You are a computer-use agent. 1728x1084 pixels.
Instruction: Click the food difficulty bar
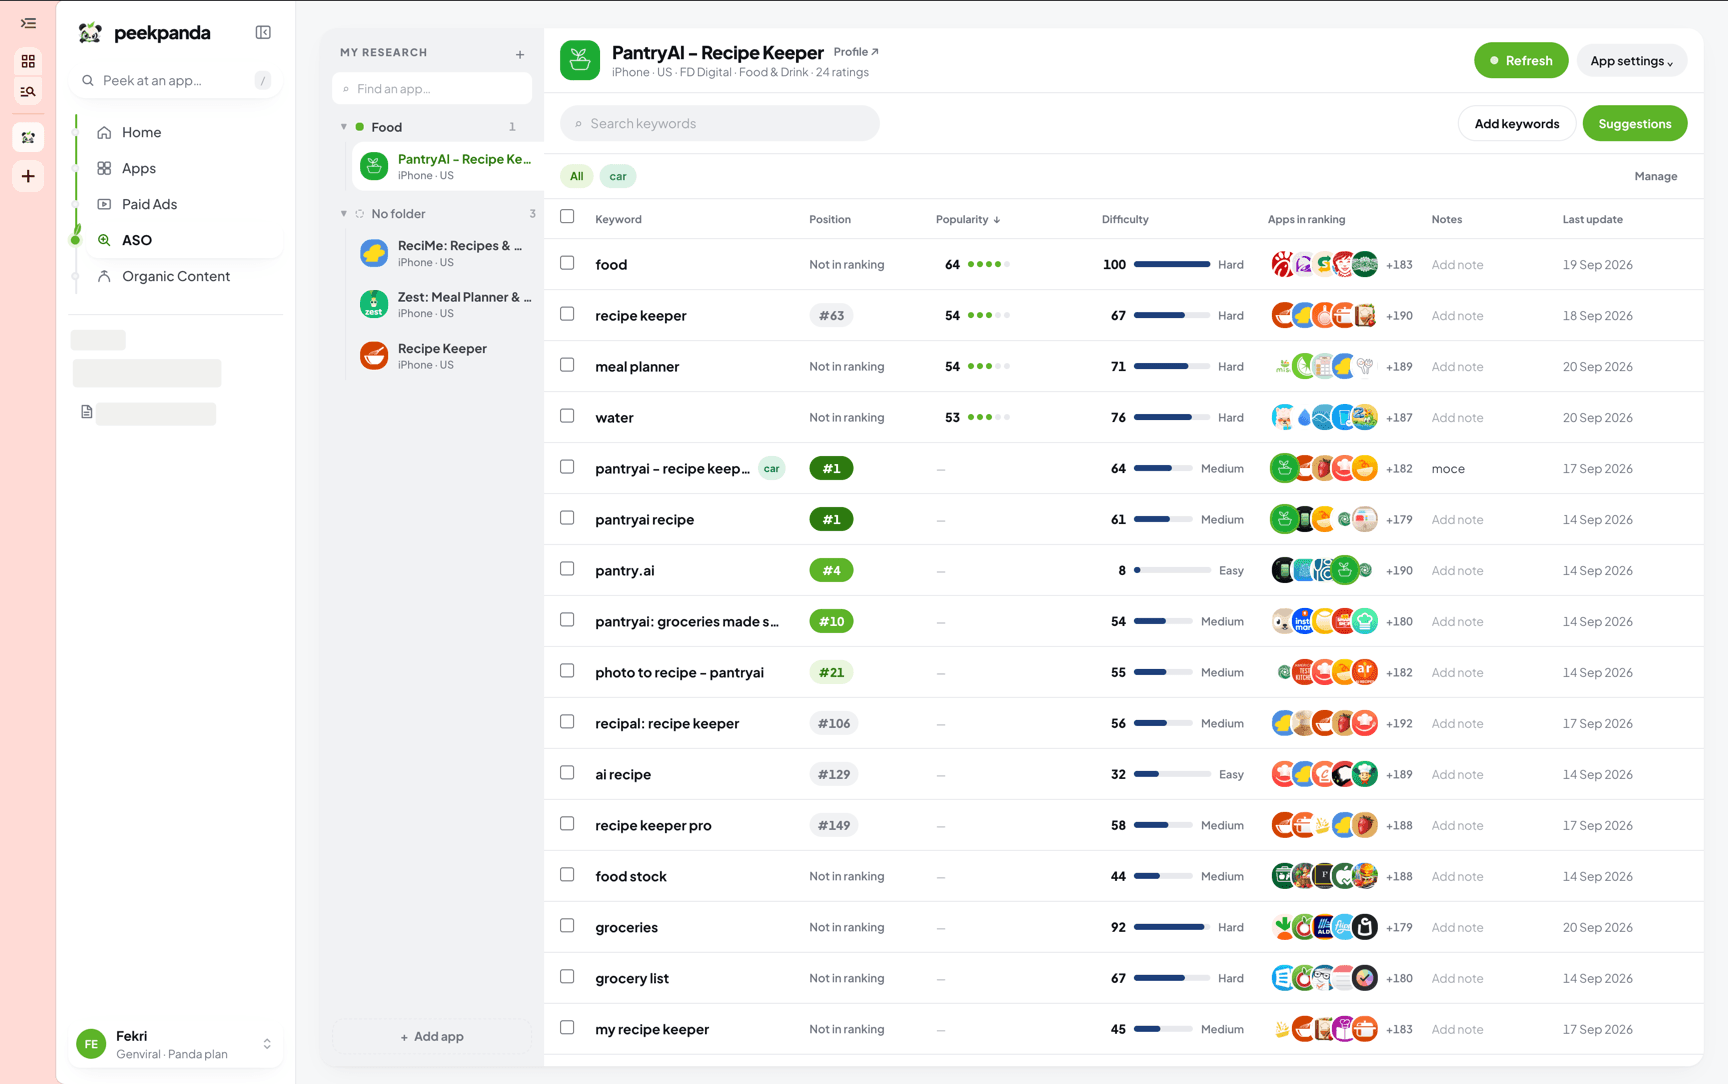tap(1172, 265)
